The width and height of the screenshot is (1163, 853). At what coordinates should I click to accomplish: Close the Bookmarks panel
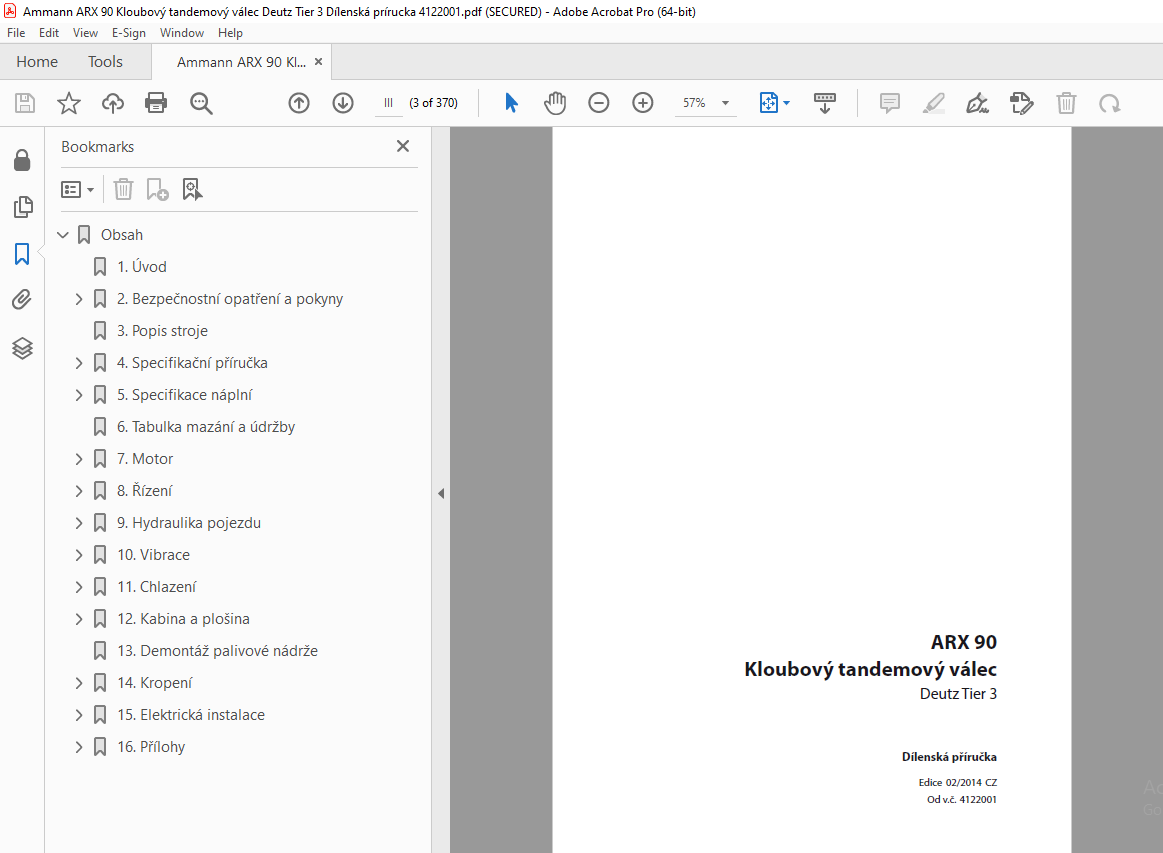(x=403, y=146)
